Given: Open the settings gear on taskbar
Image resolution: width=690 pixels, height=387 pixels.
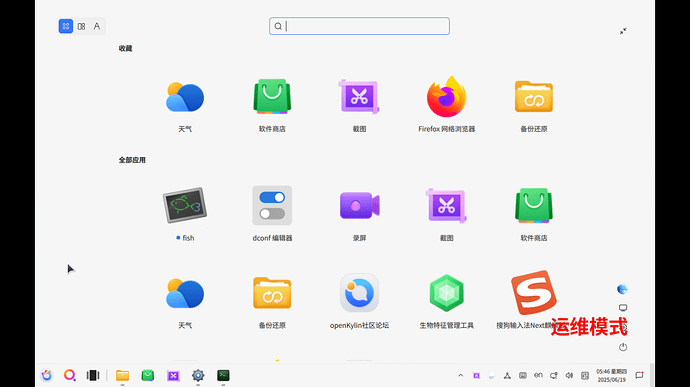Looking at the screenshot, I should (x=198, y=375).
